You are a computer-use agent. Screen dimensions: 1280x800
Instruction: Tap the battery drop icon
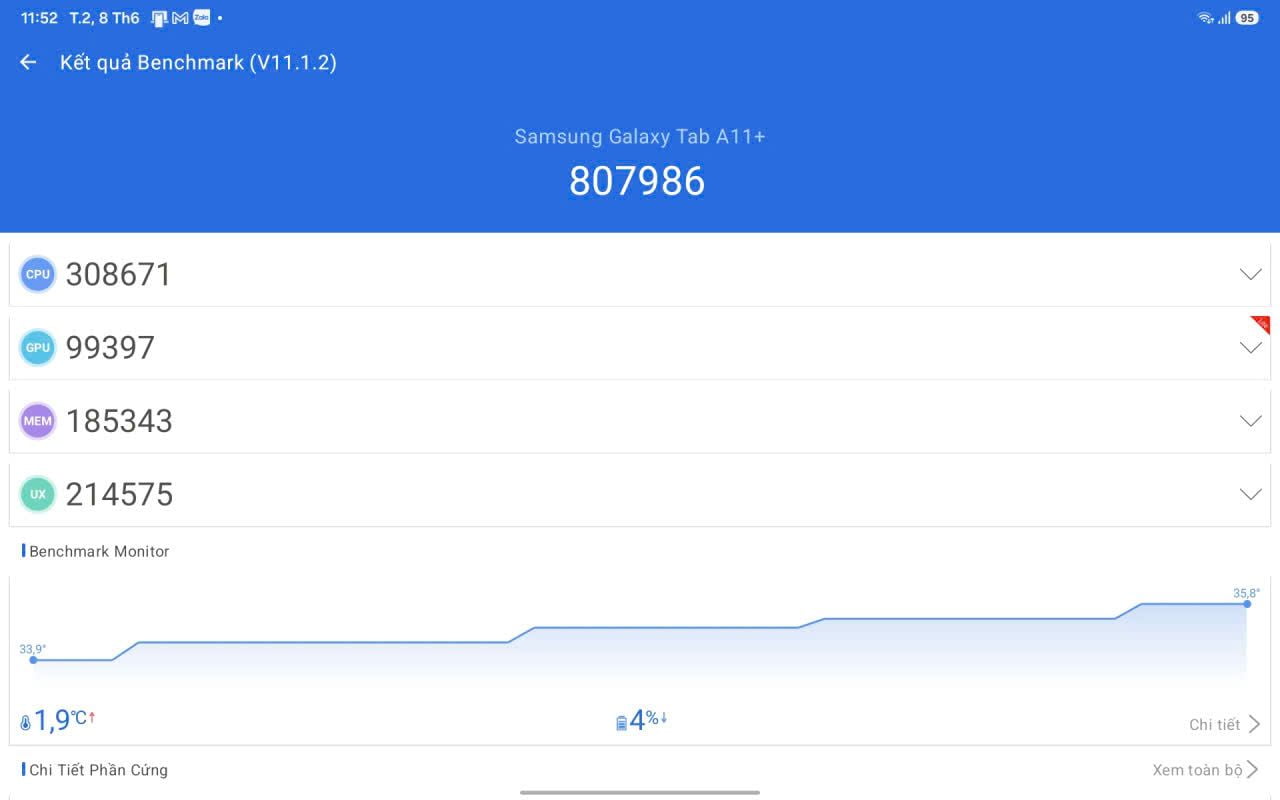click(x=621, y=723)
